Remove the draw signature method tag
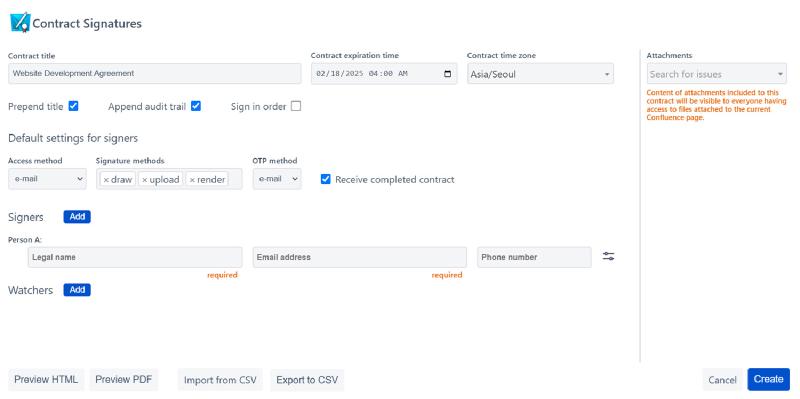This screenshot has width=800, height=399. [x=106, y=180]
